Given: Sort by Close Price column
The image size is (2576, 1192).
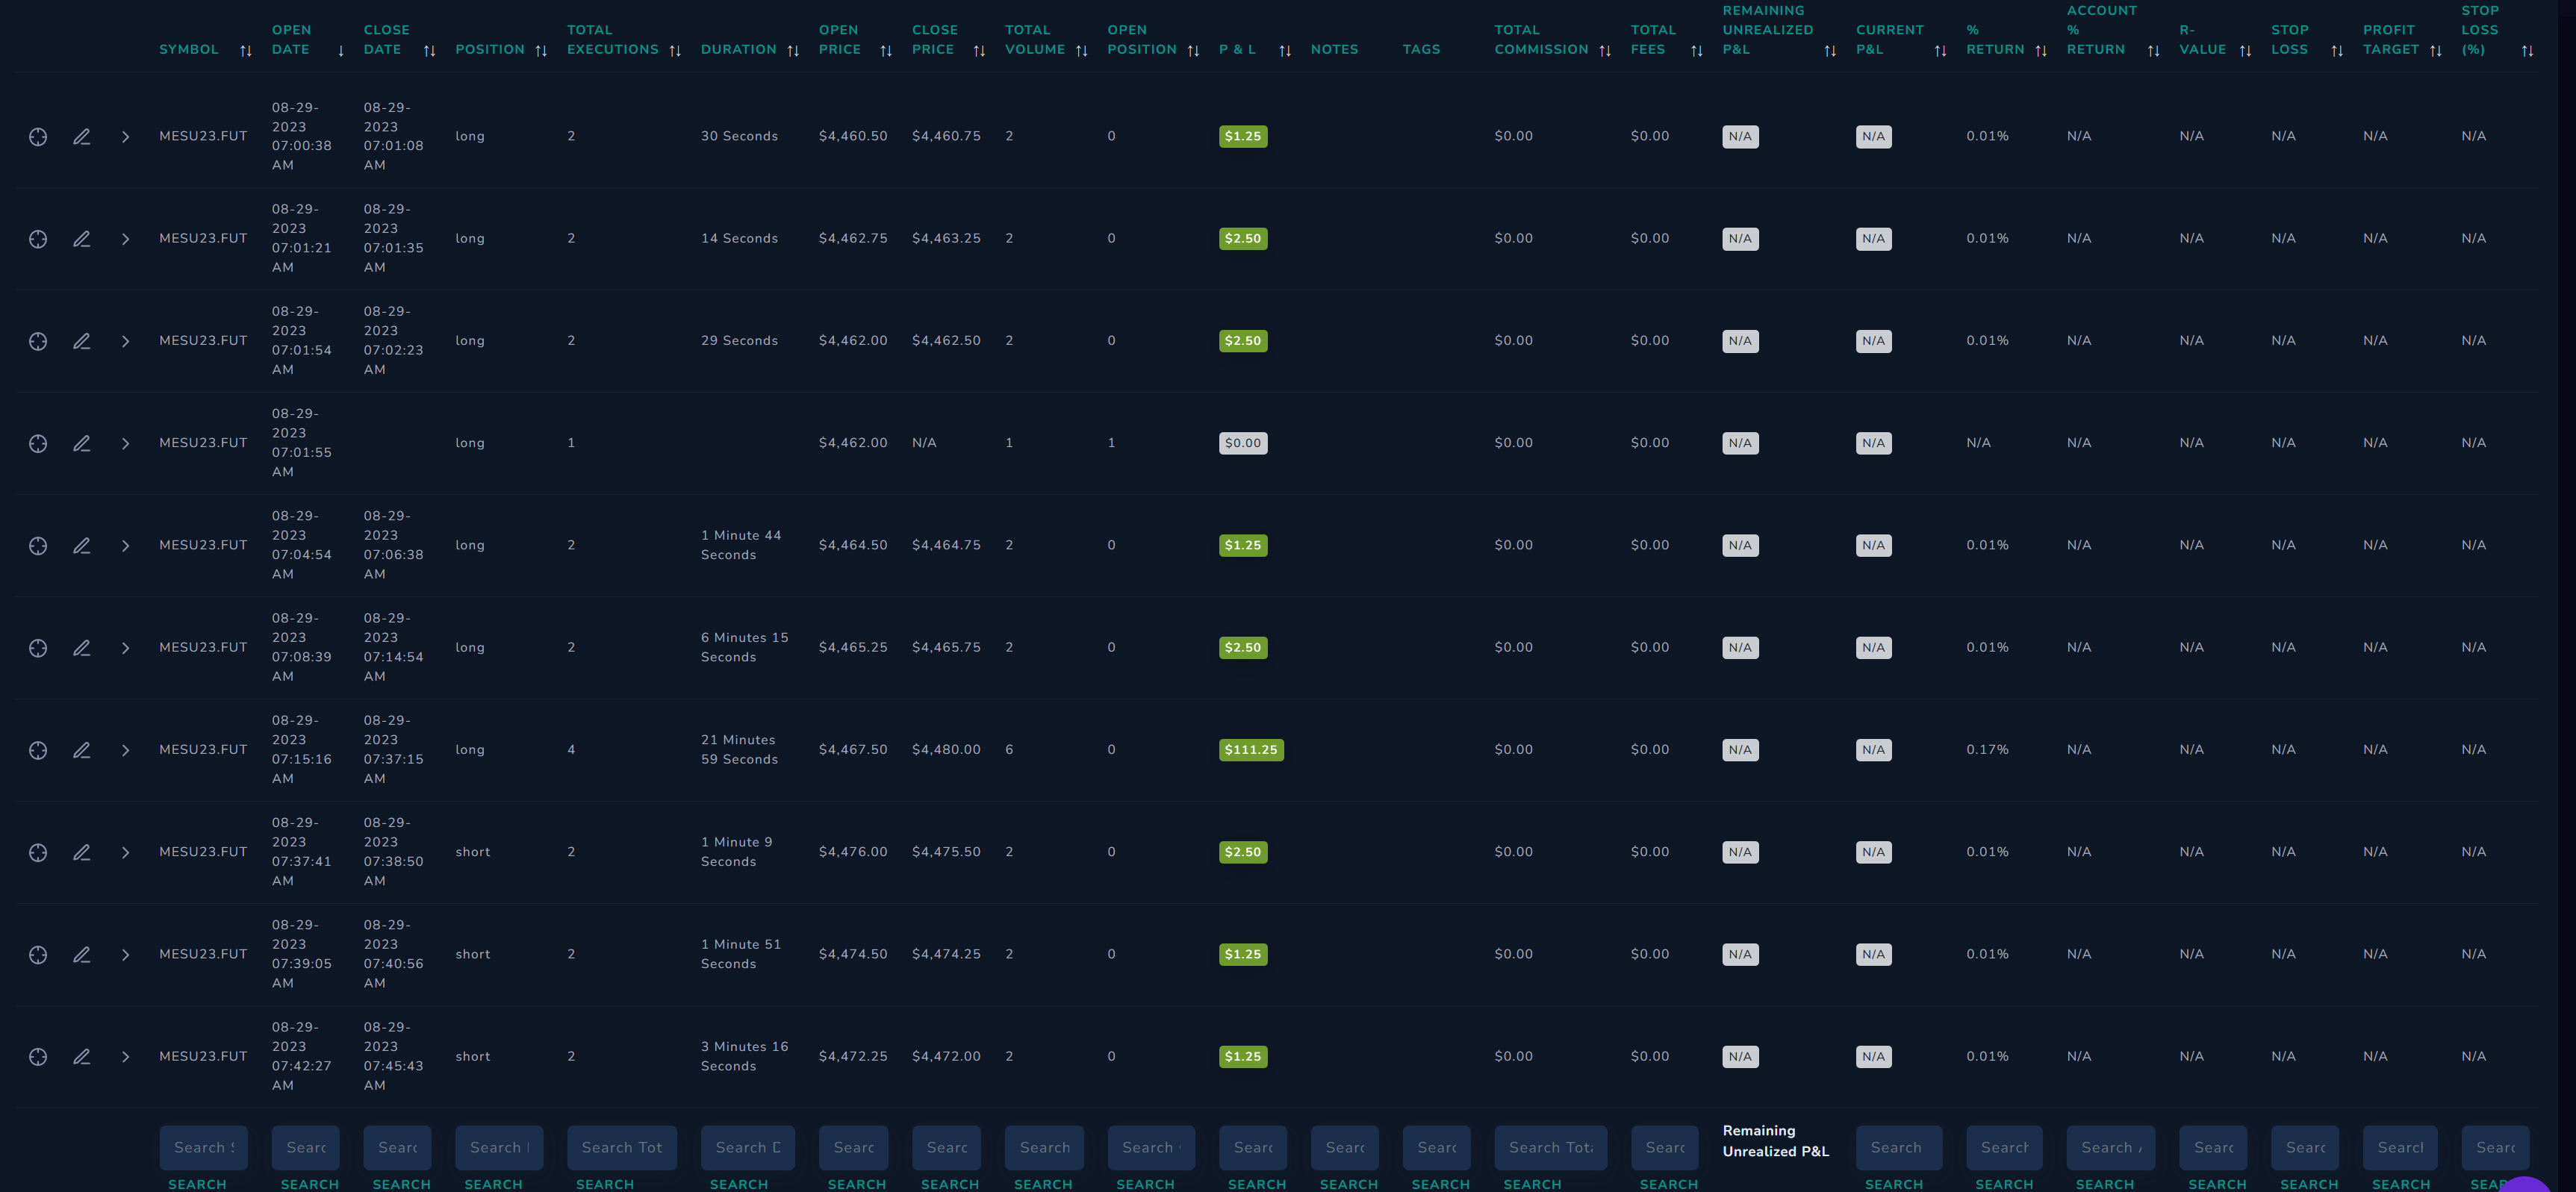Looking at the screenshot, I should click(979, 51).
